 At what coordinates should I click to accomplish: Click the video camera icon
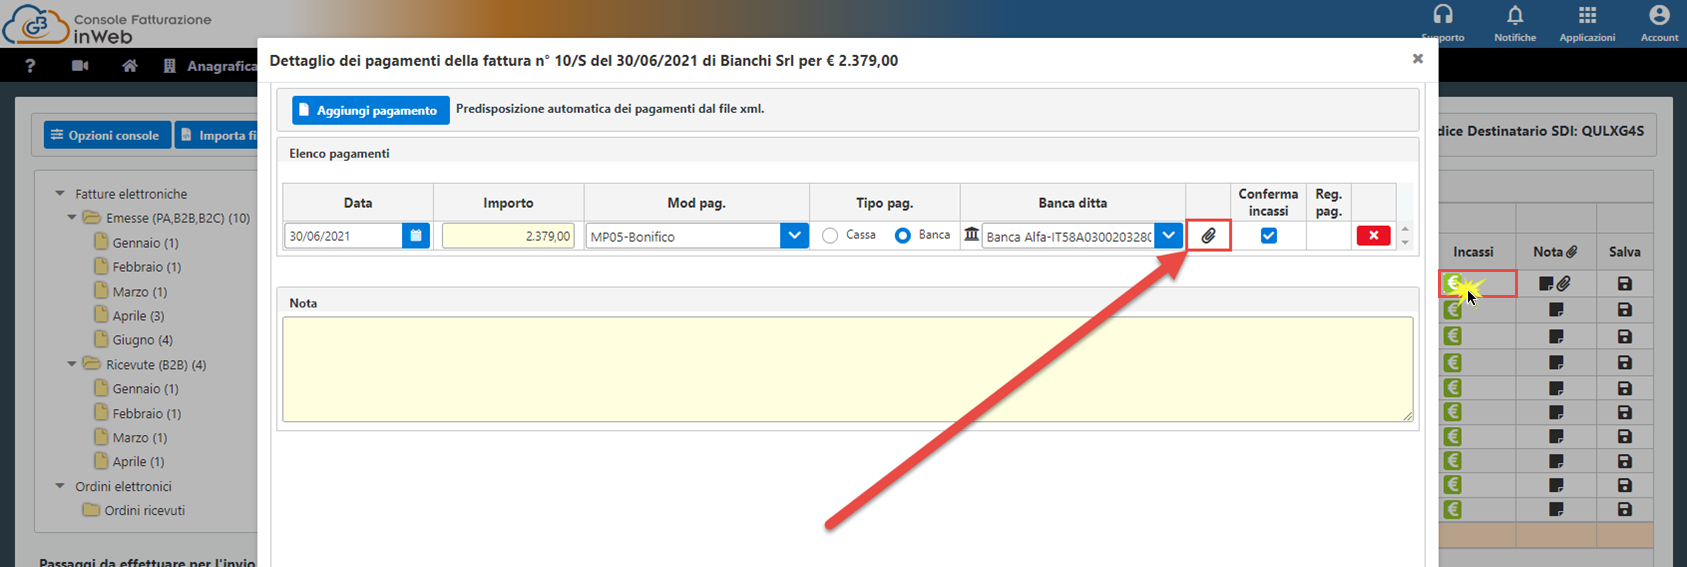[x=80, y=66]
